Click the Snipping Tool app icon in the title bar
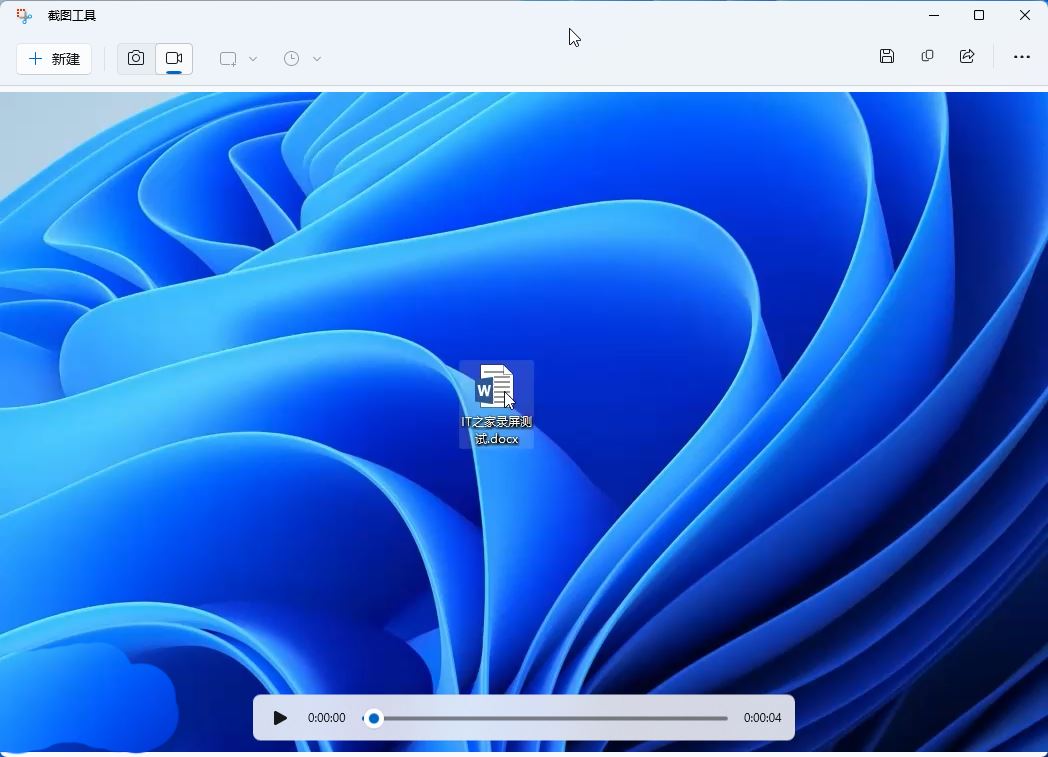The width and height of the screenshot is (1048, 757). pyautogui.click(x=24, y=16)
